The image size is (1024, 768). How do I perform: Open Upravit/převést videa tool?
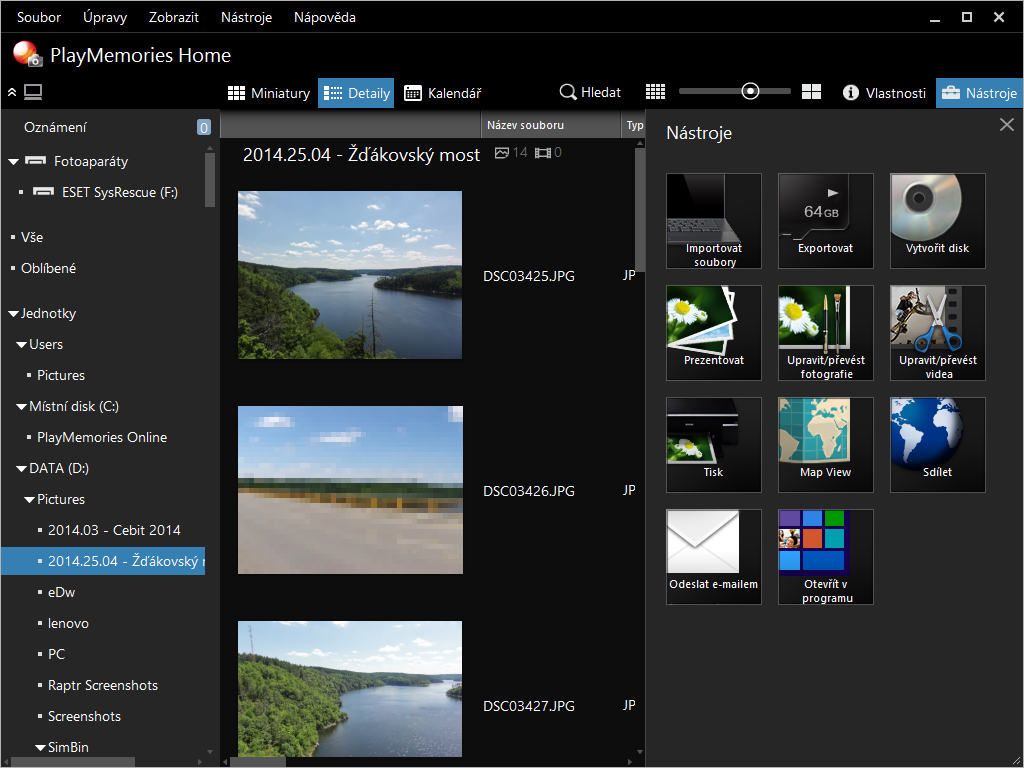(937, 332)
